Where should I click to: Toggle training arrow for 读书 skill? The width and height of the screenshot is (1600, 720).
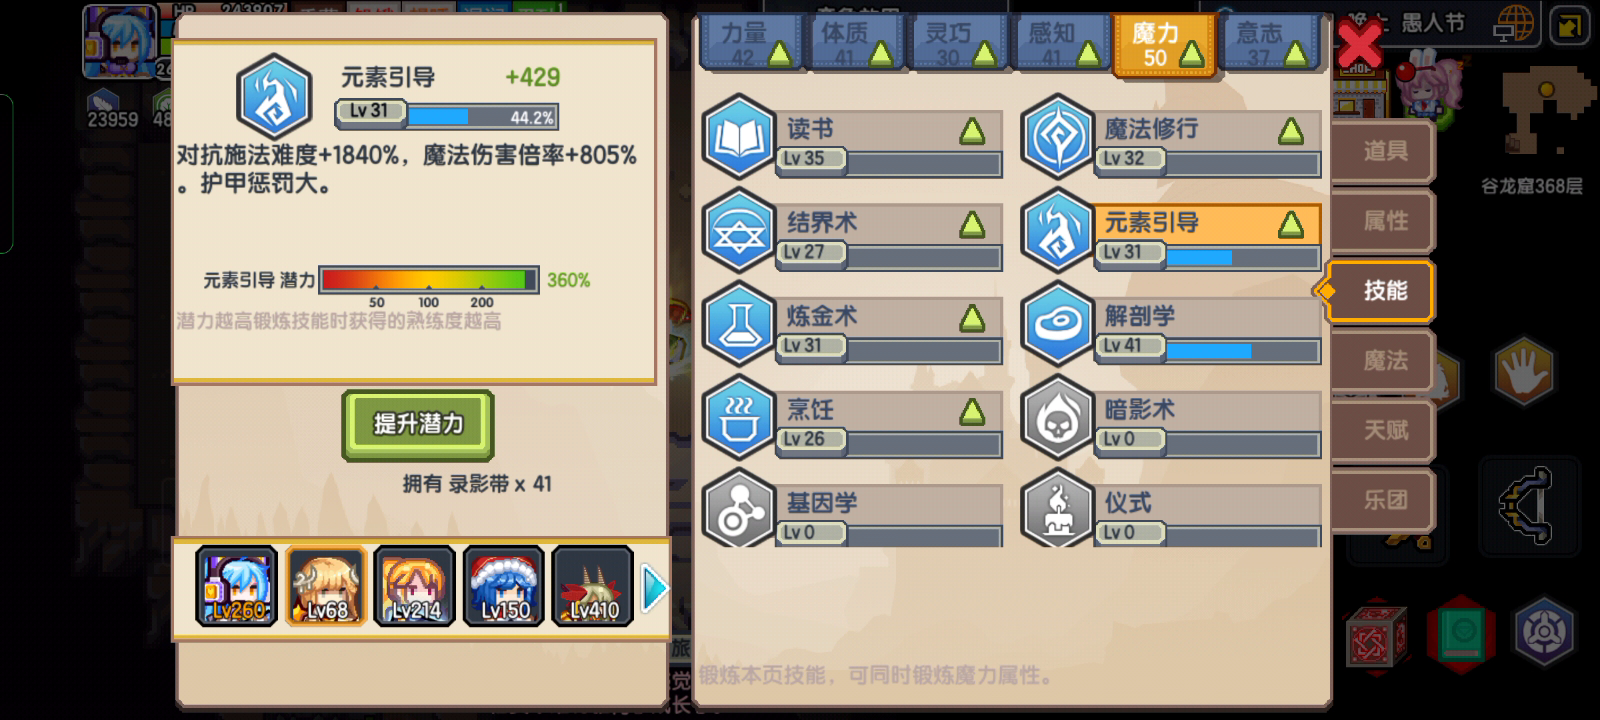[x=972, y=131]
